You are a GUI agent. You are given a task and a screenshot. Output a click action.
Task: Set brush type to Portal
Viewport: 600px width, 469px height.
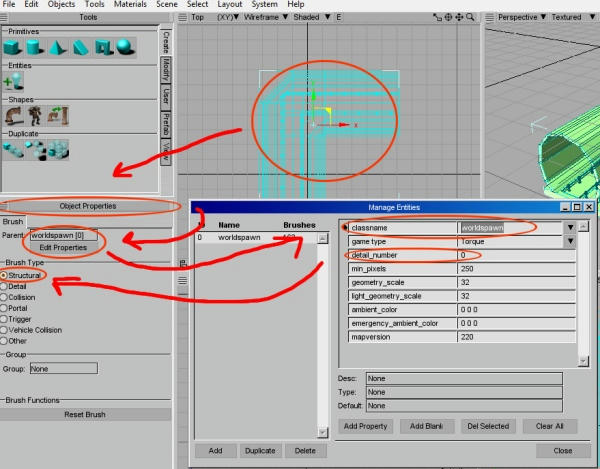(x=6, y=308)
